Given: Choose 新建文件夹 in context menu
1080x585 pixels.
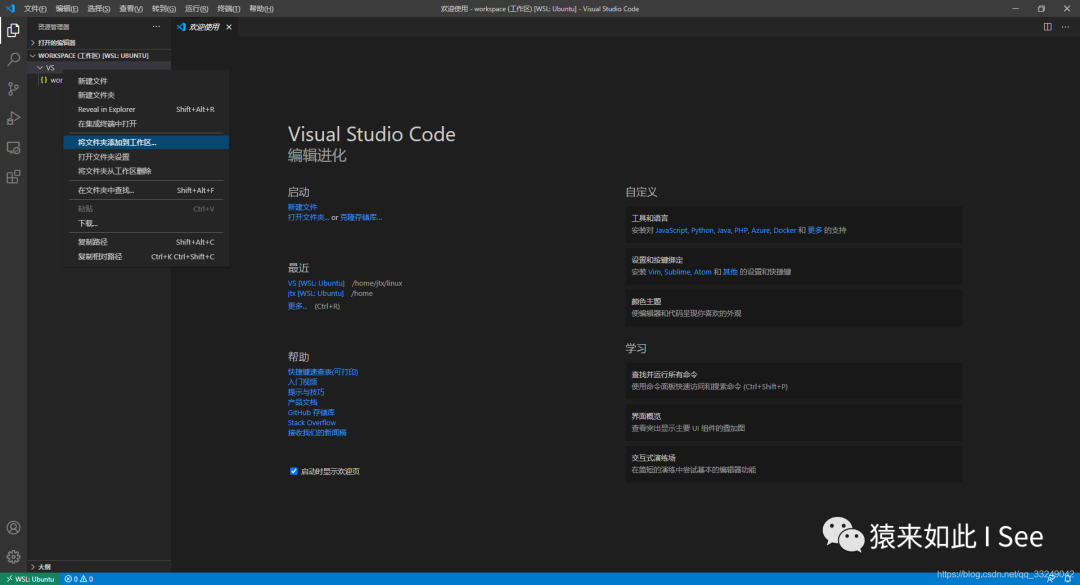Looking at the screenshot, I should click(x=146, y=95).
